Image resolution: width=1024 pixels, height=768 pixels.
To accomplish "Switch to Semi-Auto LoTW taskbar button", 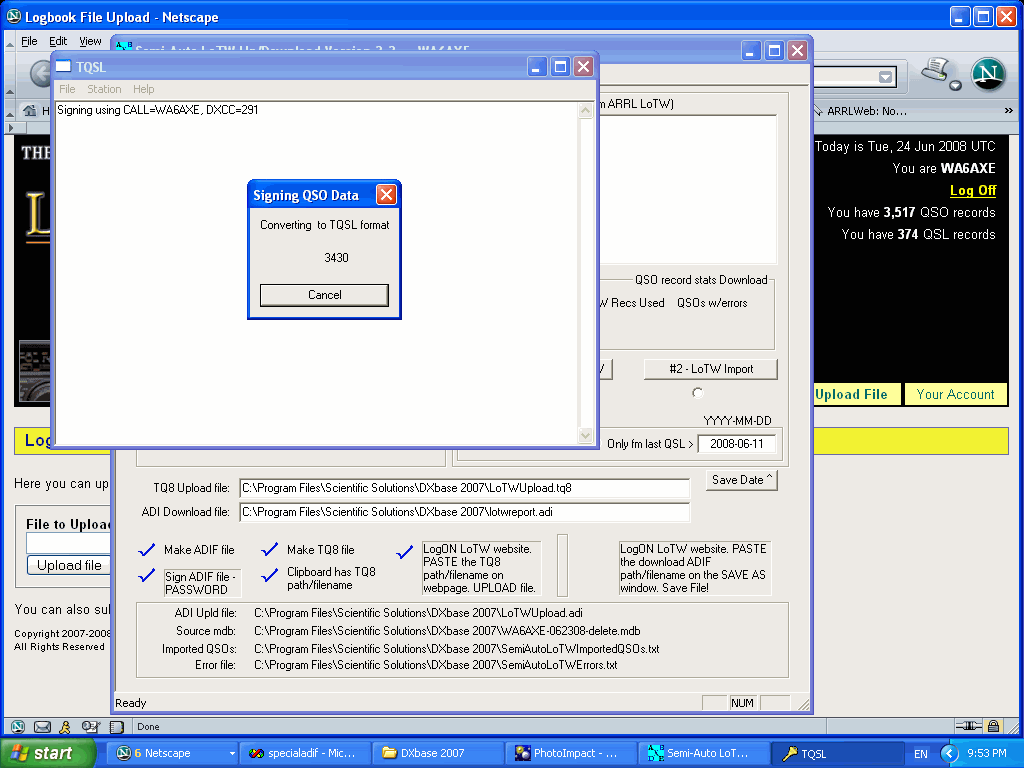I will (x=704, y=753).
